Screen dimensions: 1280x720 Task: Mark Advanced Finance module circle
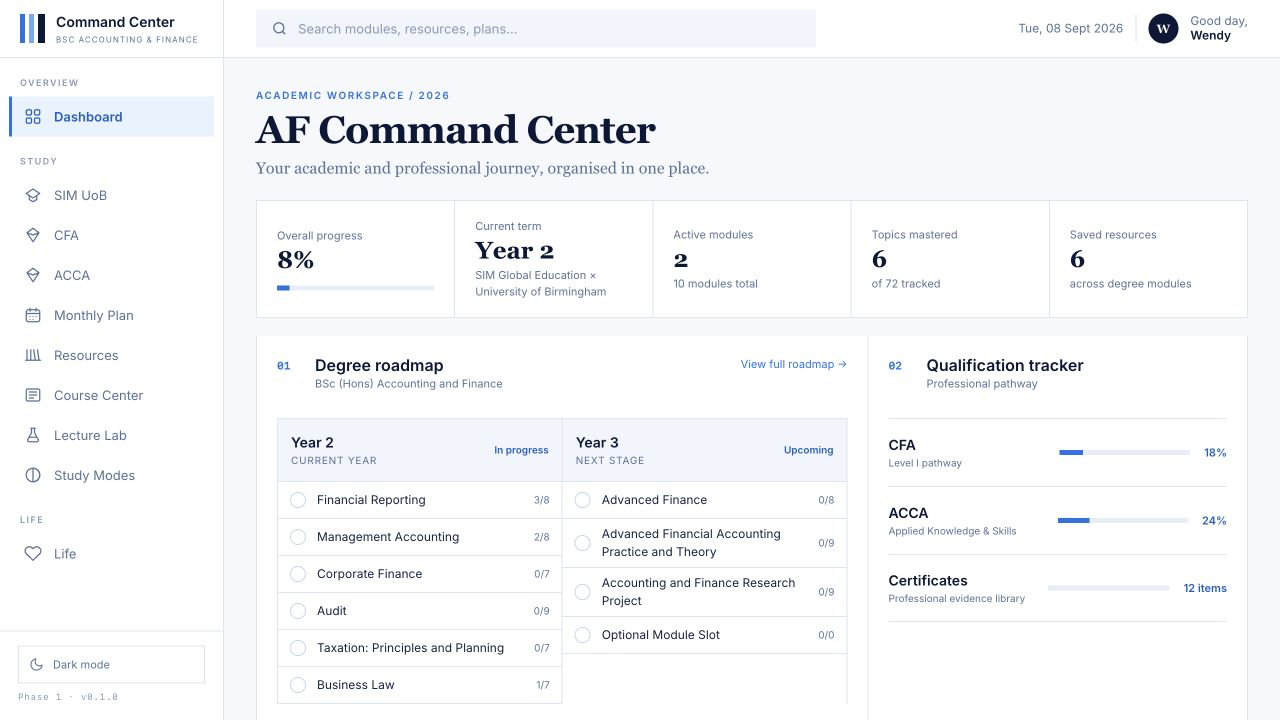click(583, 500)
